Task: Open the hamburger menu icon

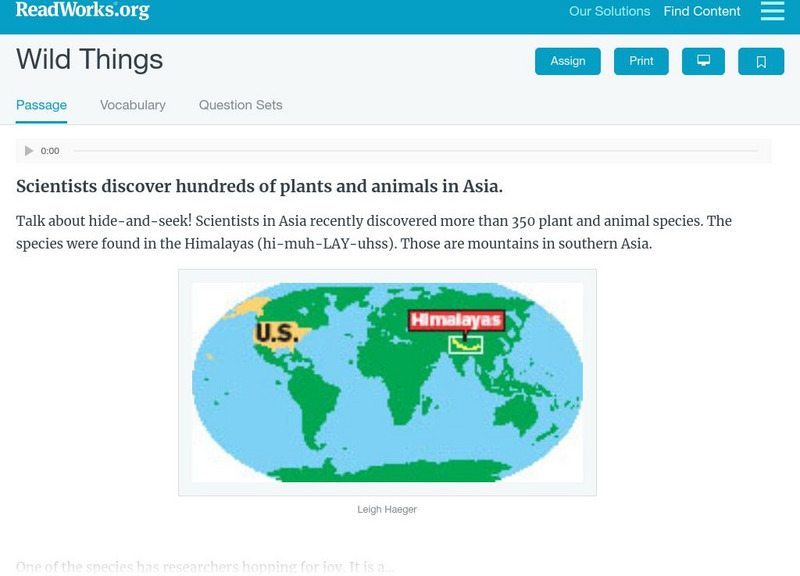Action: pos(772,11)
